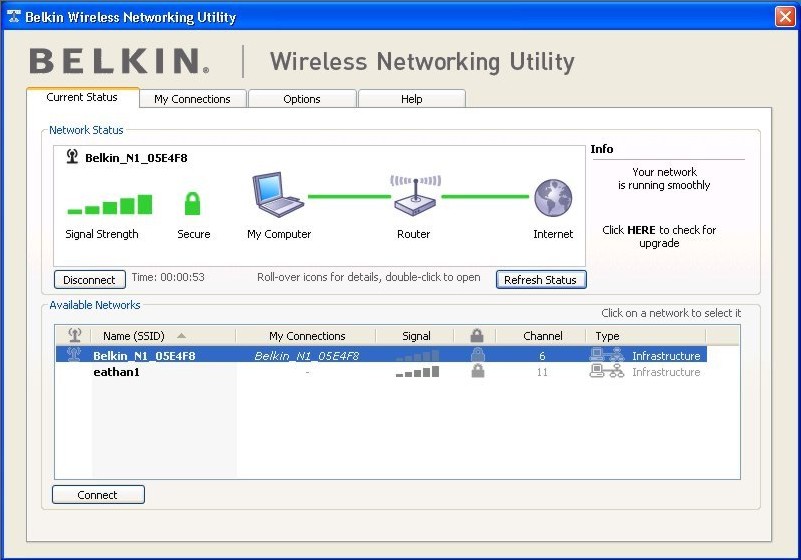Click Infrastructure text in eathan1 row

[x=666, y=372]
